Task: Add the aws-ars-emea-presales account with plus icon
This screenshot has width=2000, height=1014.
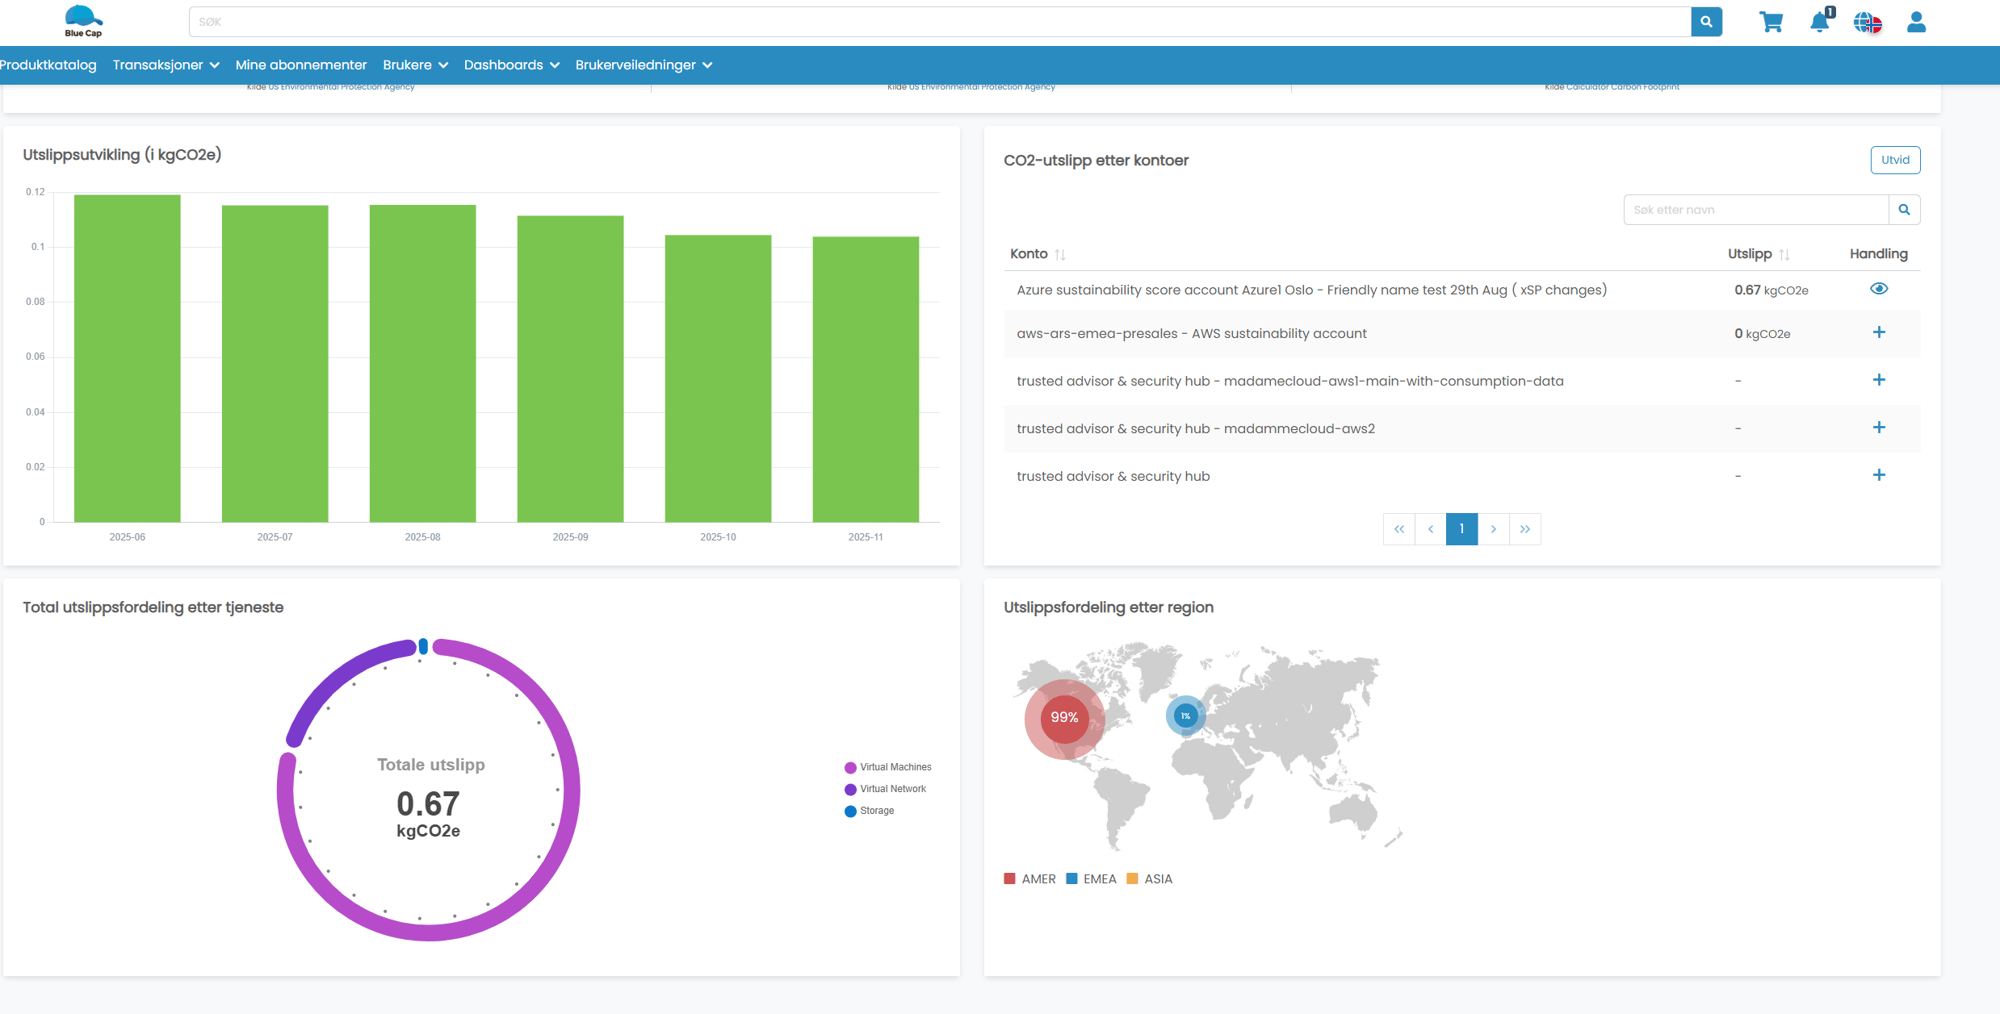Action: coord(1878,333)
